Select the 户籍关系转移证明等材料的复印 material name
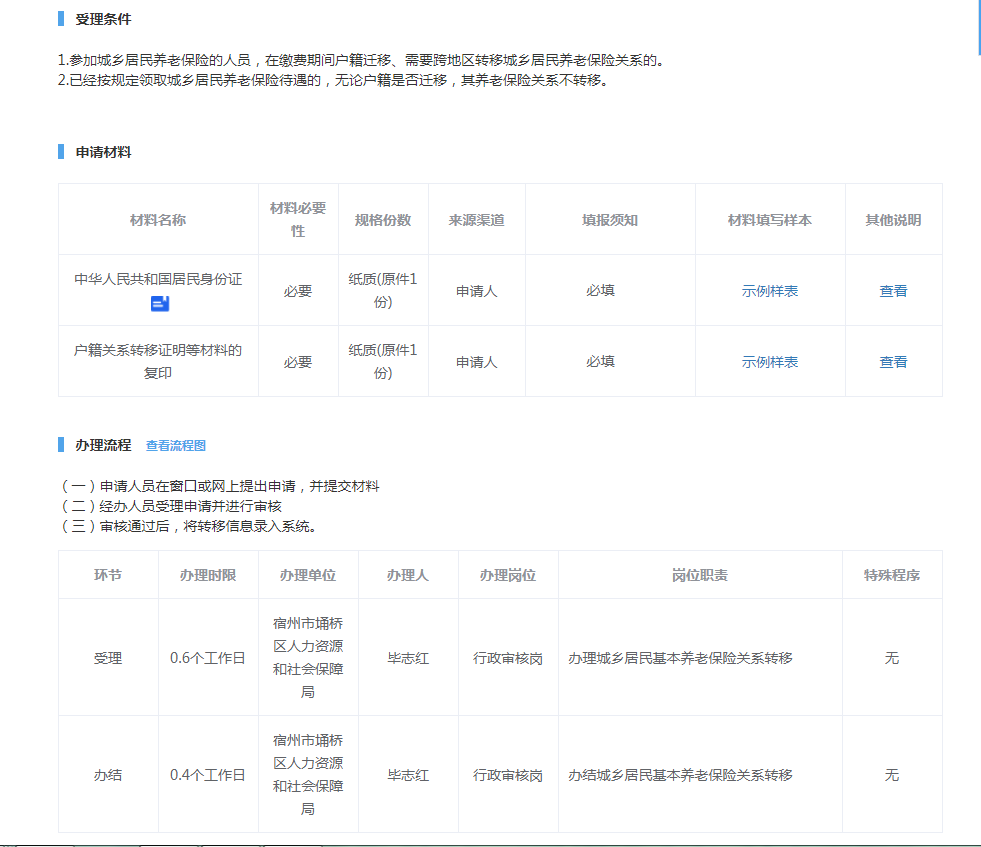The image size is (981, 847). click(158, 361)
